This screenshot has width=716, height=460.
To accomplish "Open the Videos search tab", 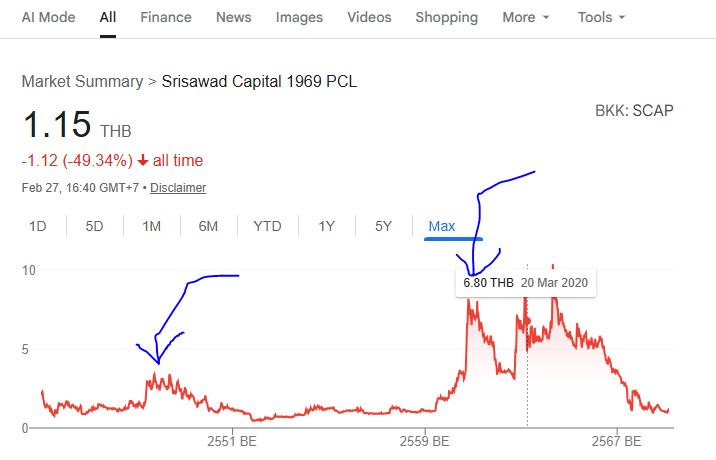I will 369,18.
